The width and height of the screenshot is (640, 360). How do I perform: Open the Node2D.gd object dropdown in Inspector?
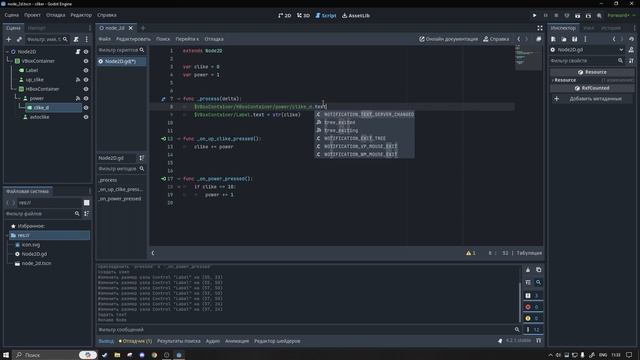pyautogui.click(x=587, y=50)
